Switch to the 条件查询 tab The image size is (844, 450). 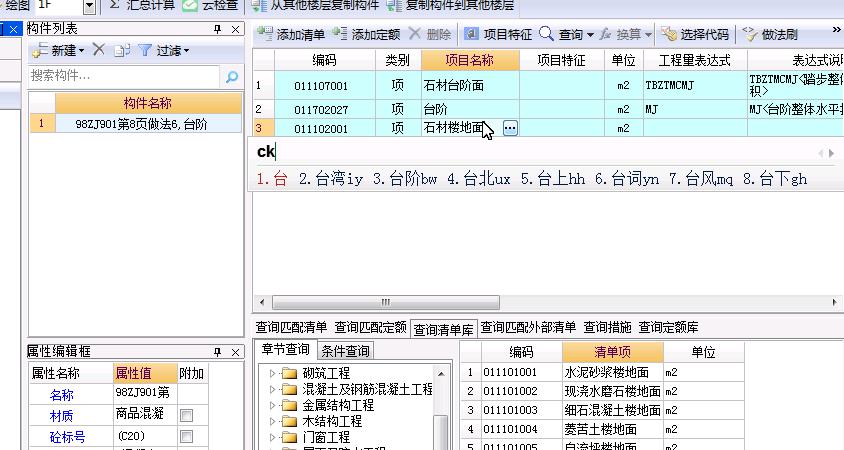346,350
